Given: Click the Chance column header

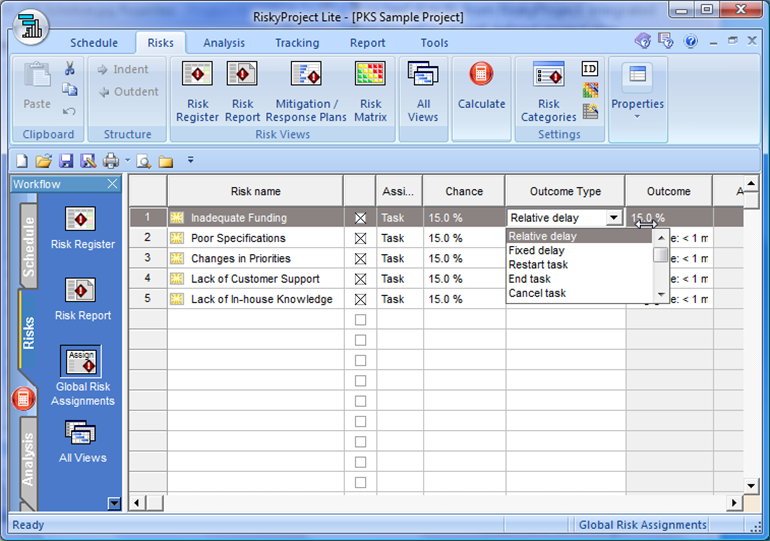Looking at the screenshot, I should point(463,191).
